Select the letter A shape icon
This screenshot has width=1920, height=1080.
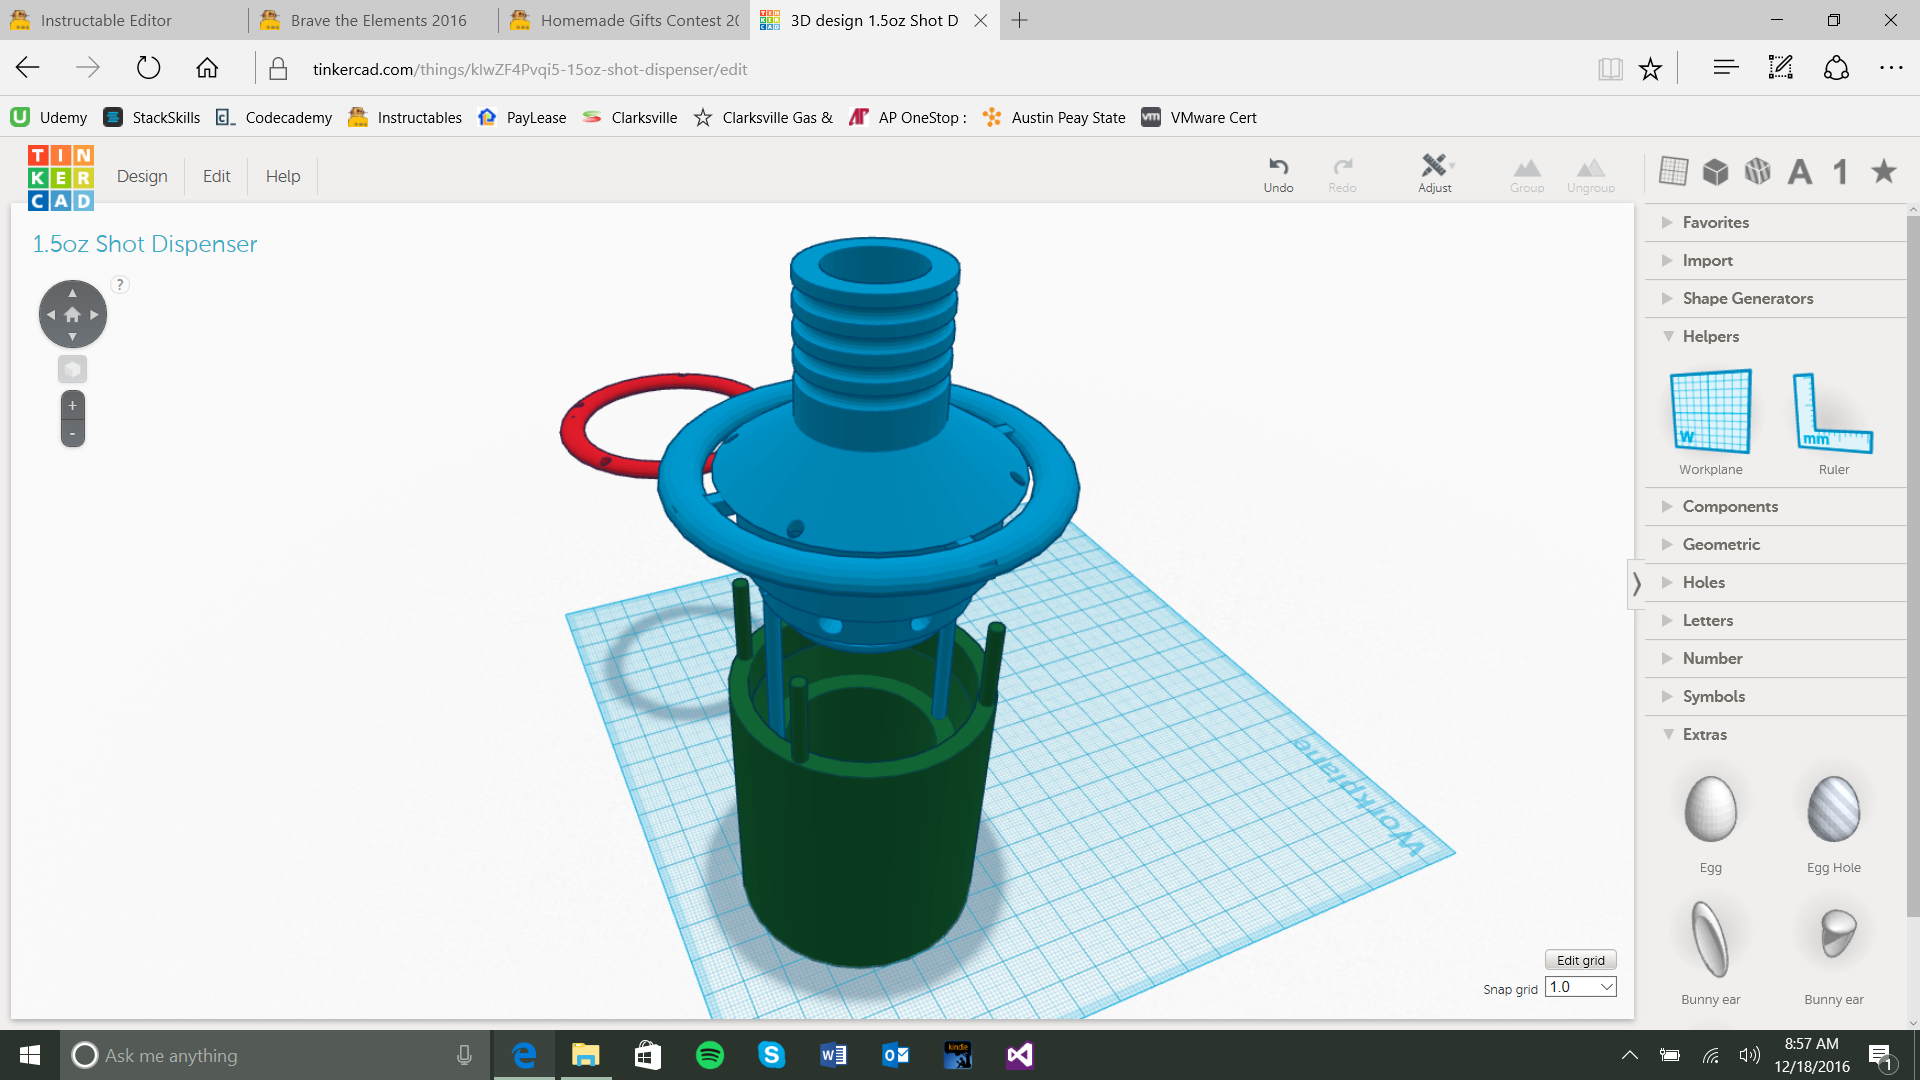pyautogui.click(x=1800, y=172)
